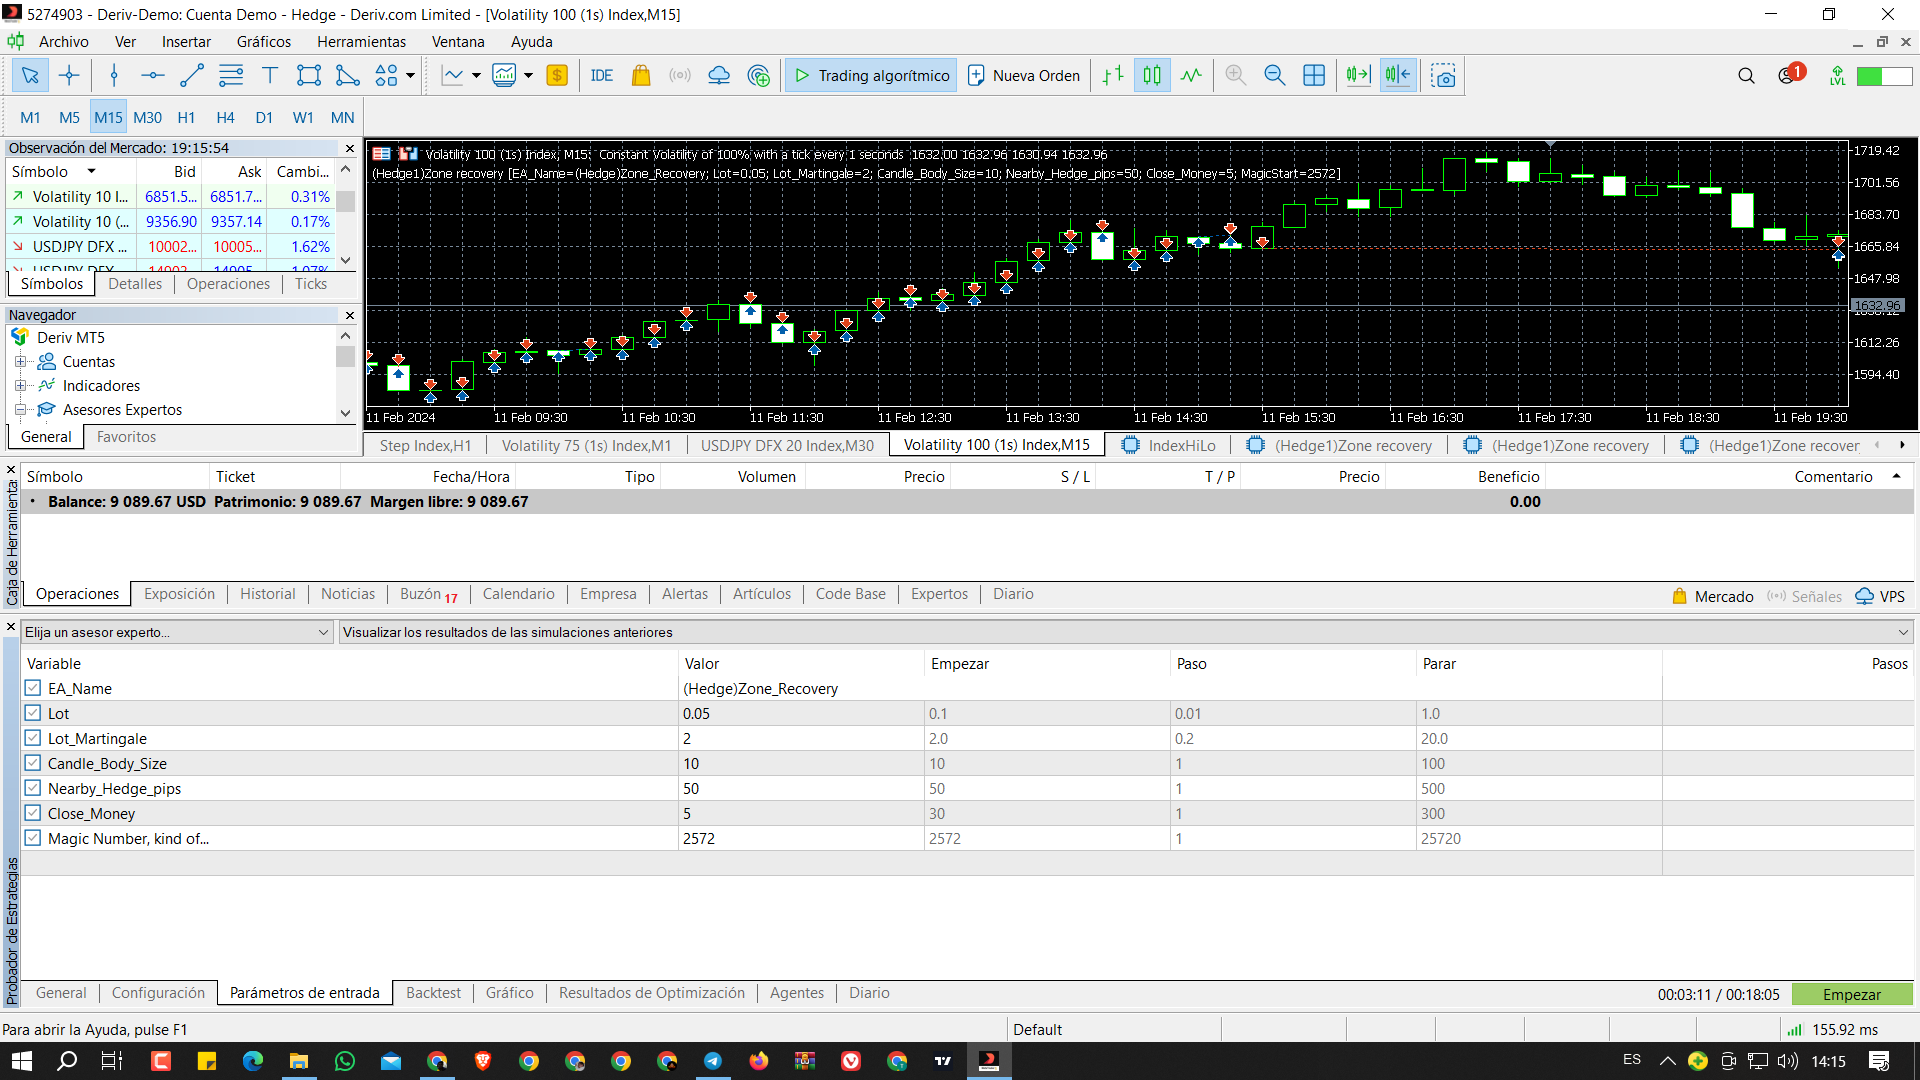Toggle the Nearby_Hedge_pips checkbox
This screenshot has height=1080, width=1920.
(33, 788)
